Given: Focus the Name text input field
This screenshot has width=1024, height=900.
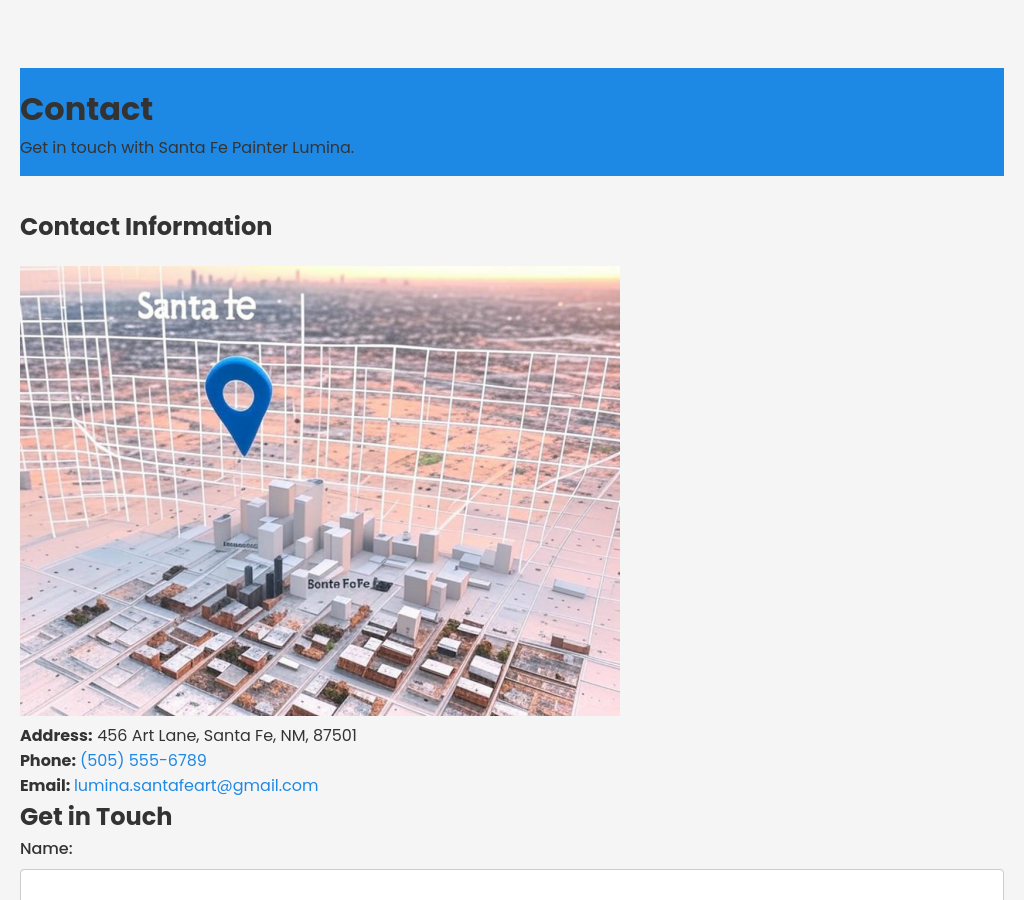Looking at the screenshot, I should pyautogui.click(x=511, y=885).
